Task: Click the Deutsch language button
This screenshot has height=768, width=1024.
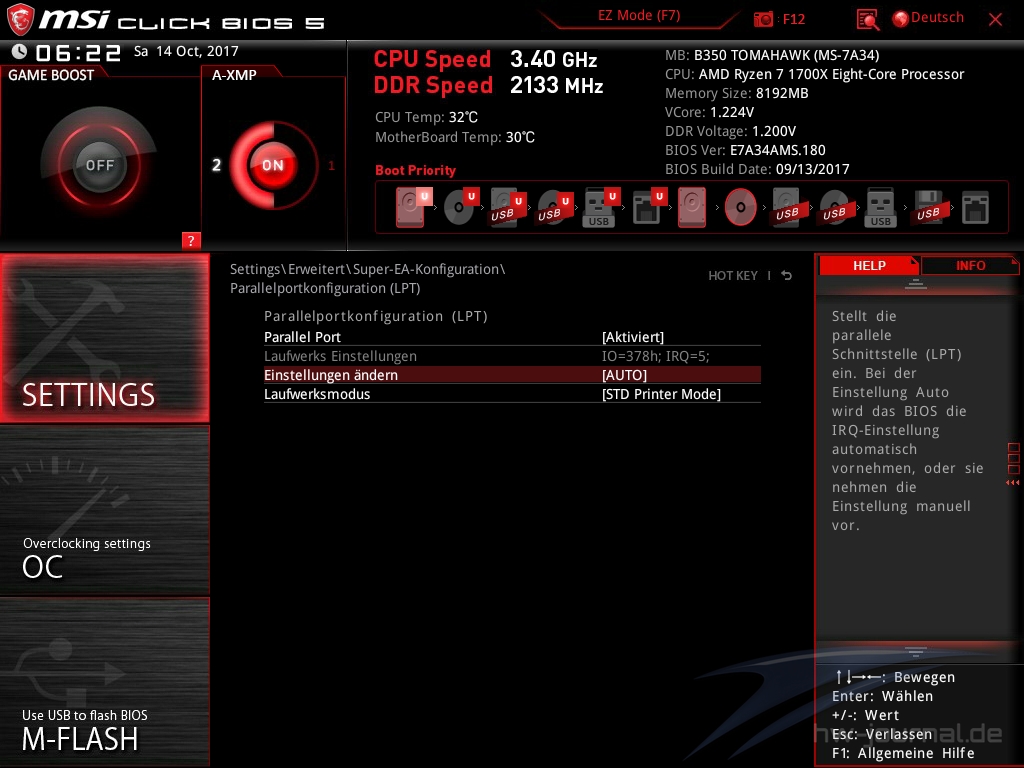Action: click(937, 18)
